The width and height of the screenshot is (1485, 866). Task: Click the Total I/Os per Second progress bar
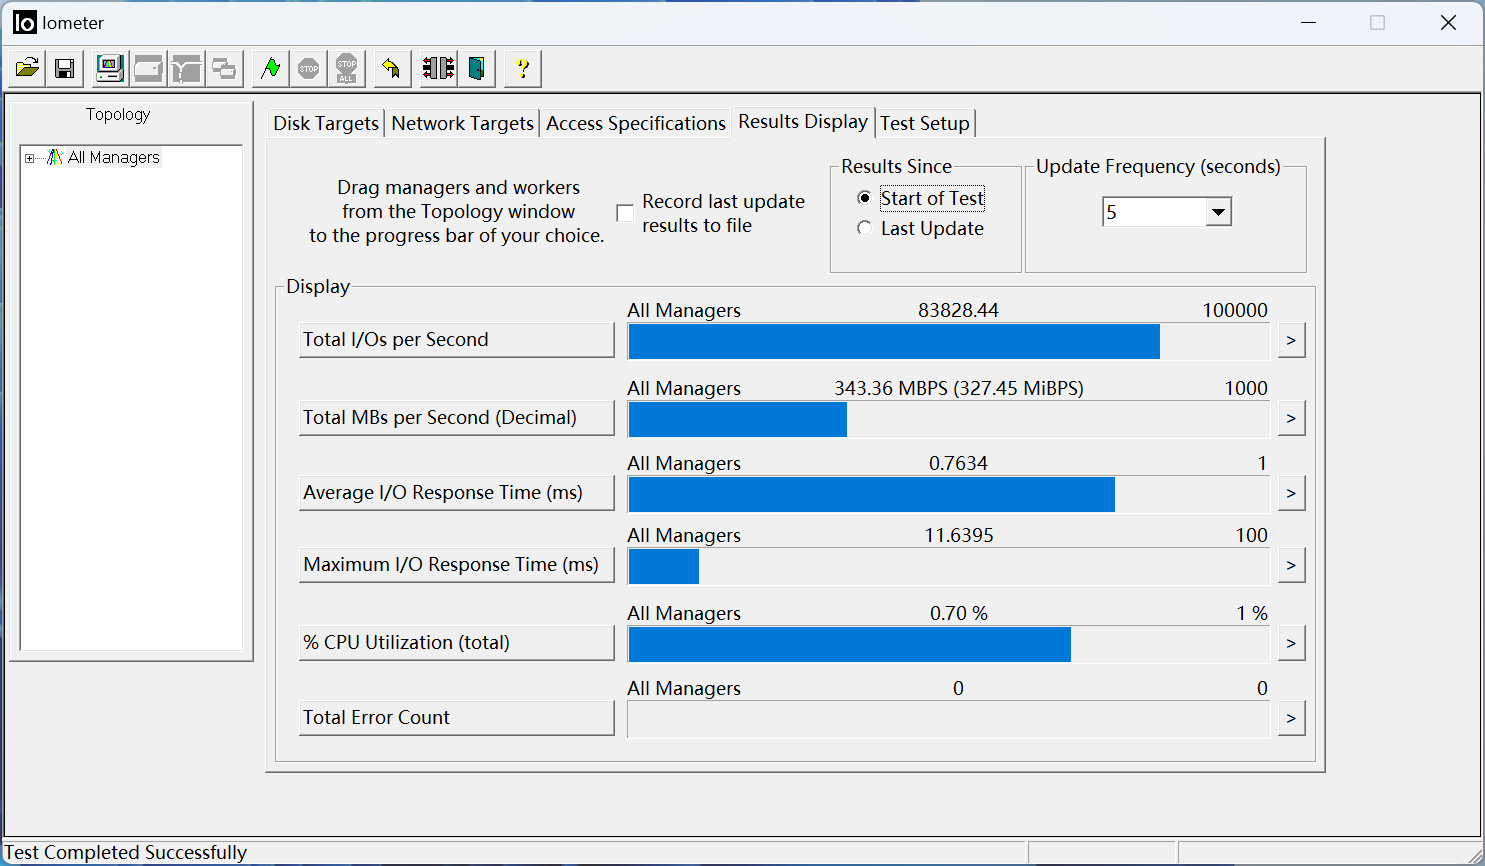tap(949, 341)
